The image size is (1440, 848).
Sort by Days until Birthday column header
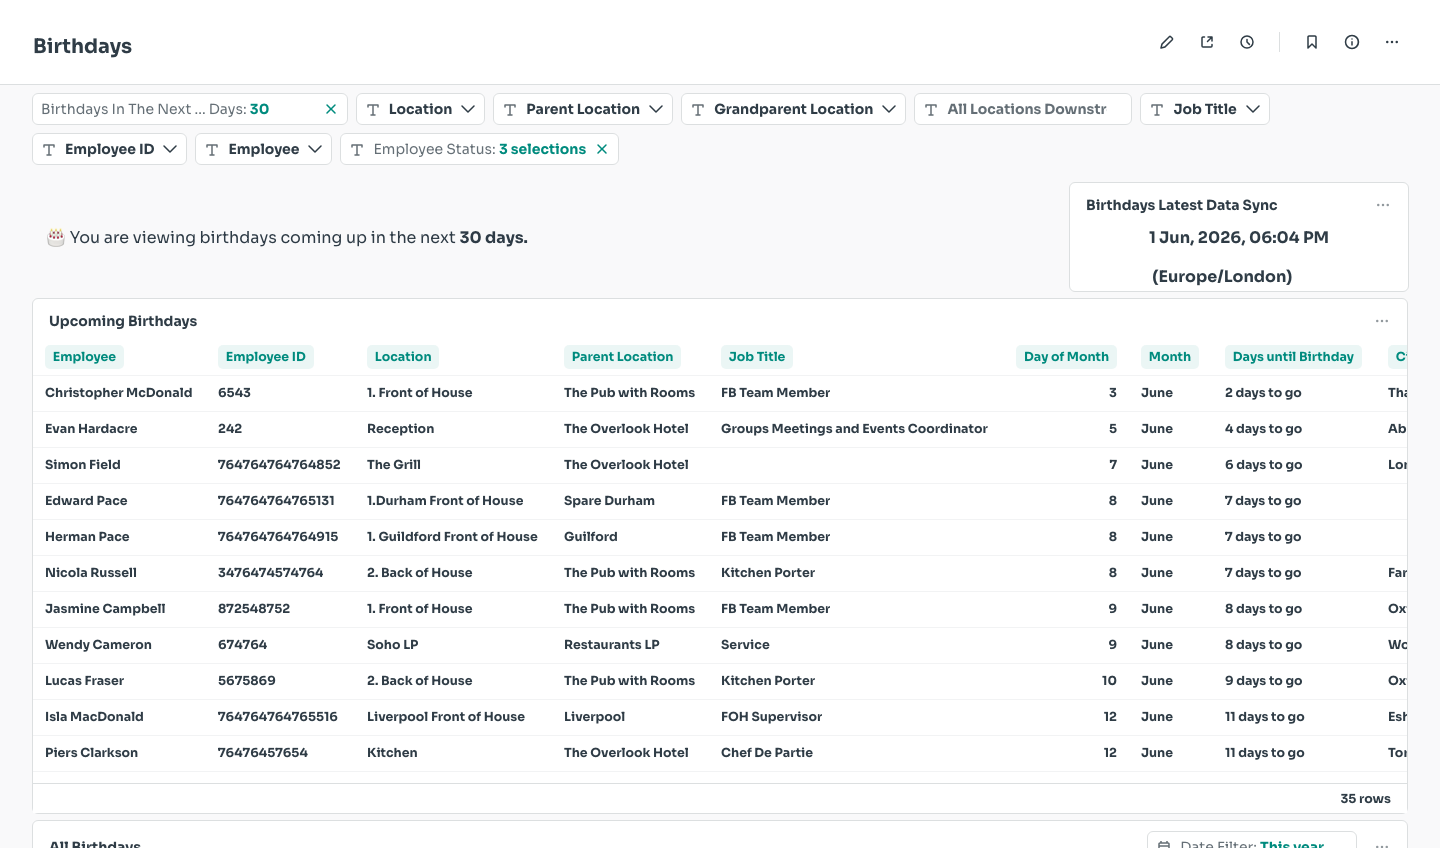tap(1293, 357)
